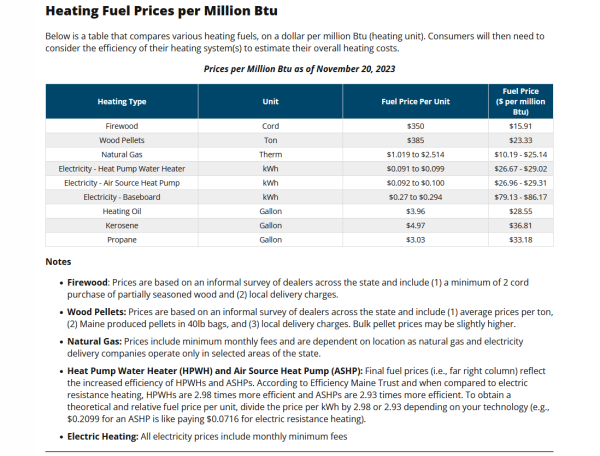600x456 pixels.
Task: Select the "Fuel Price Per Unit" header
Action: [x=416, y=102]
